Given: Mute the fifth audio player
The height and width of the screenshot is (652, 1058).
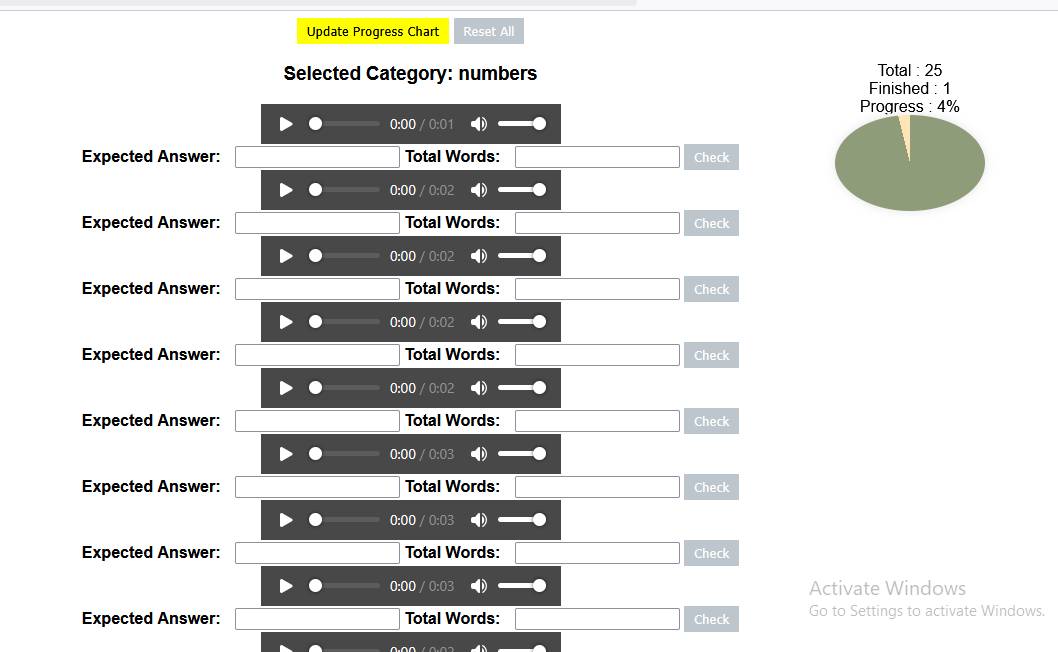Looking at the screenshot, I should pos(479,388).
